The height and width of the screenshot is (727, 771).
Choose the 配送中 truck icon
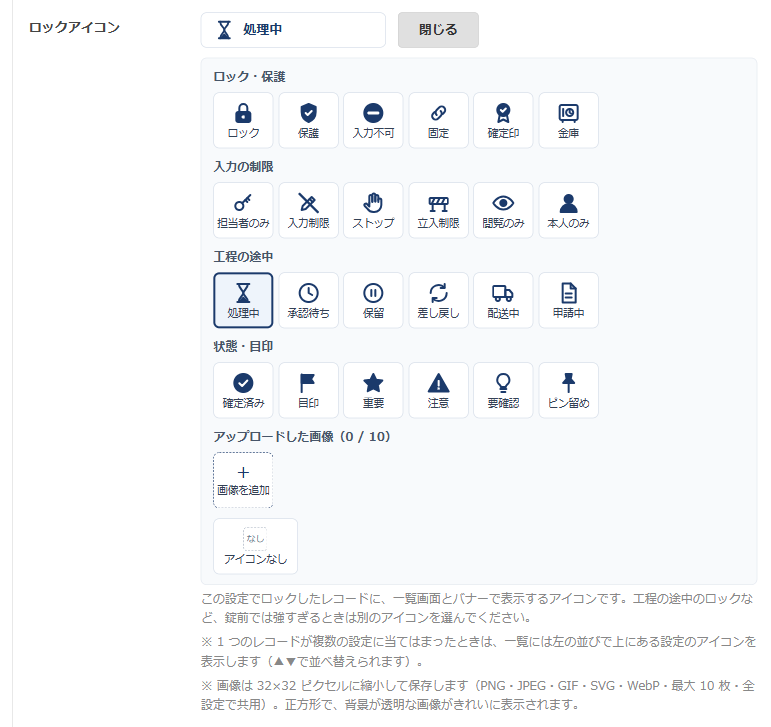[x=503, y=300]
